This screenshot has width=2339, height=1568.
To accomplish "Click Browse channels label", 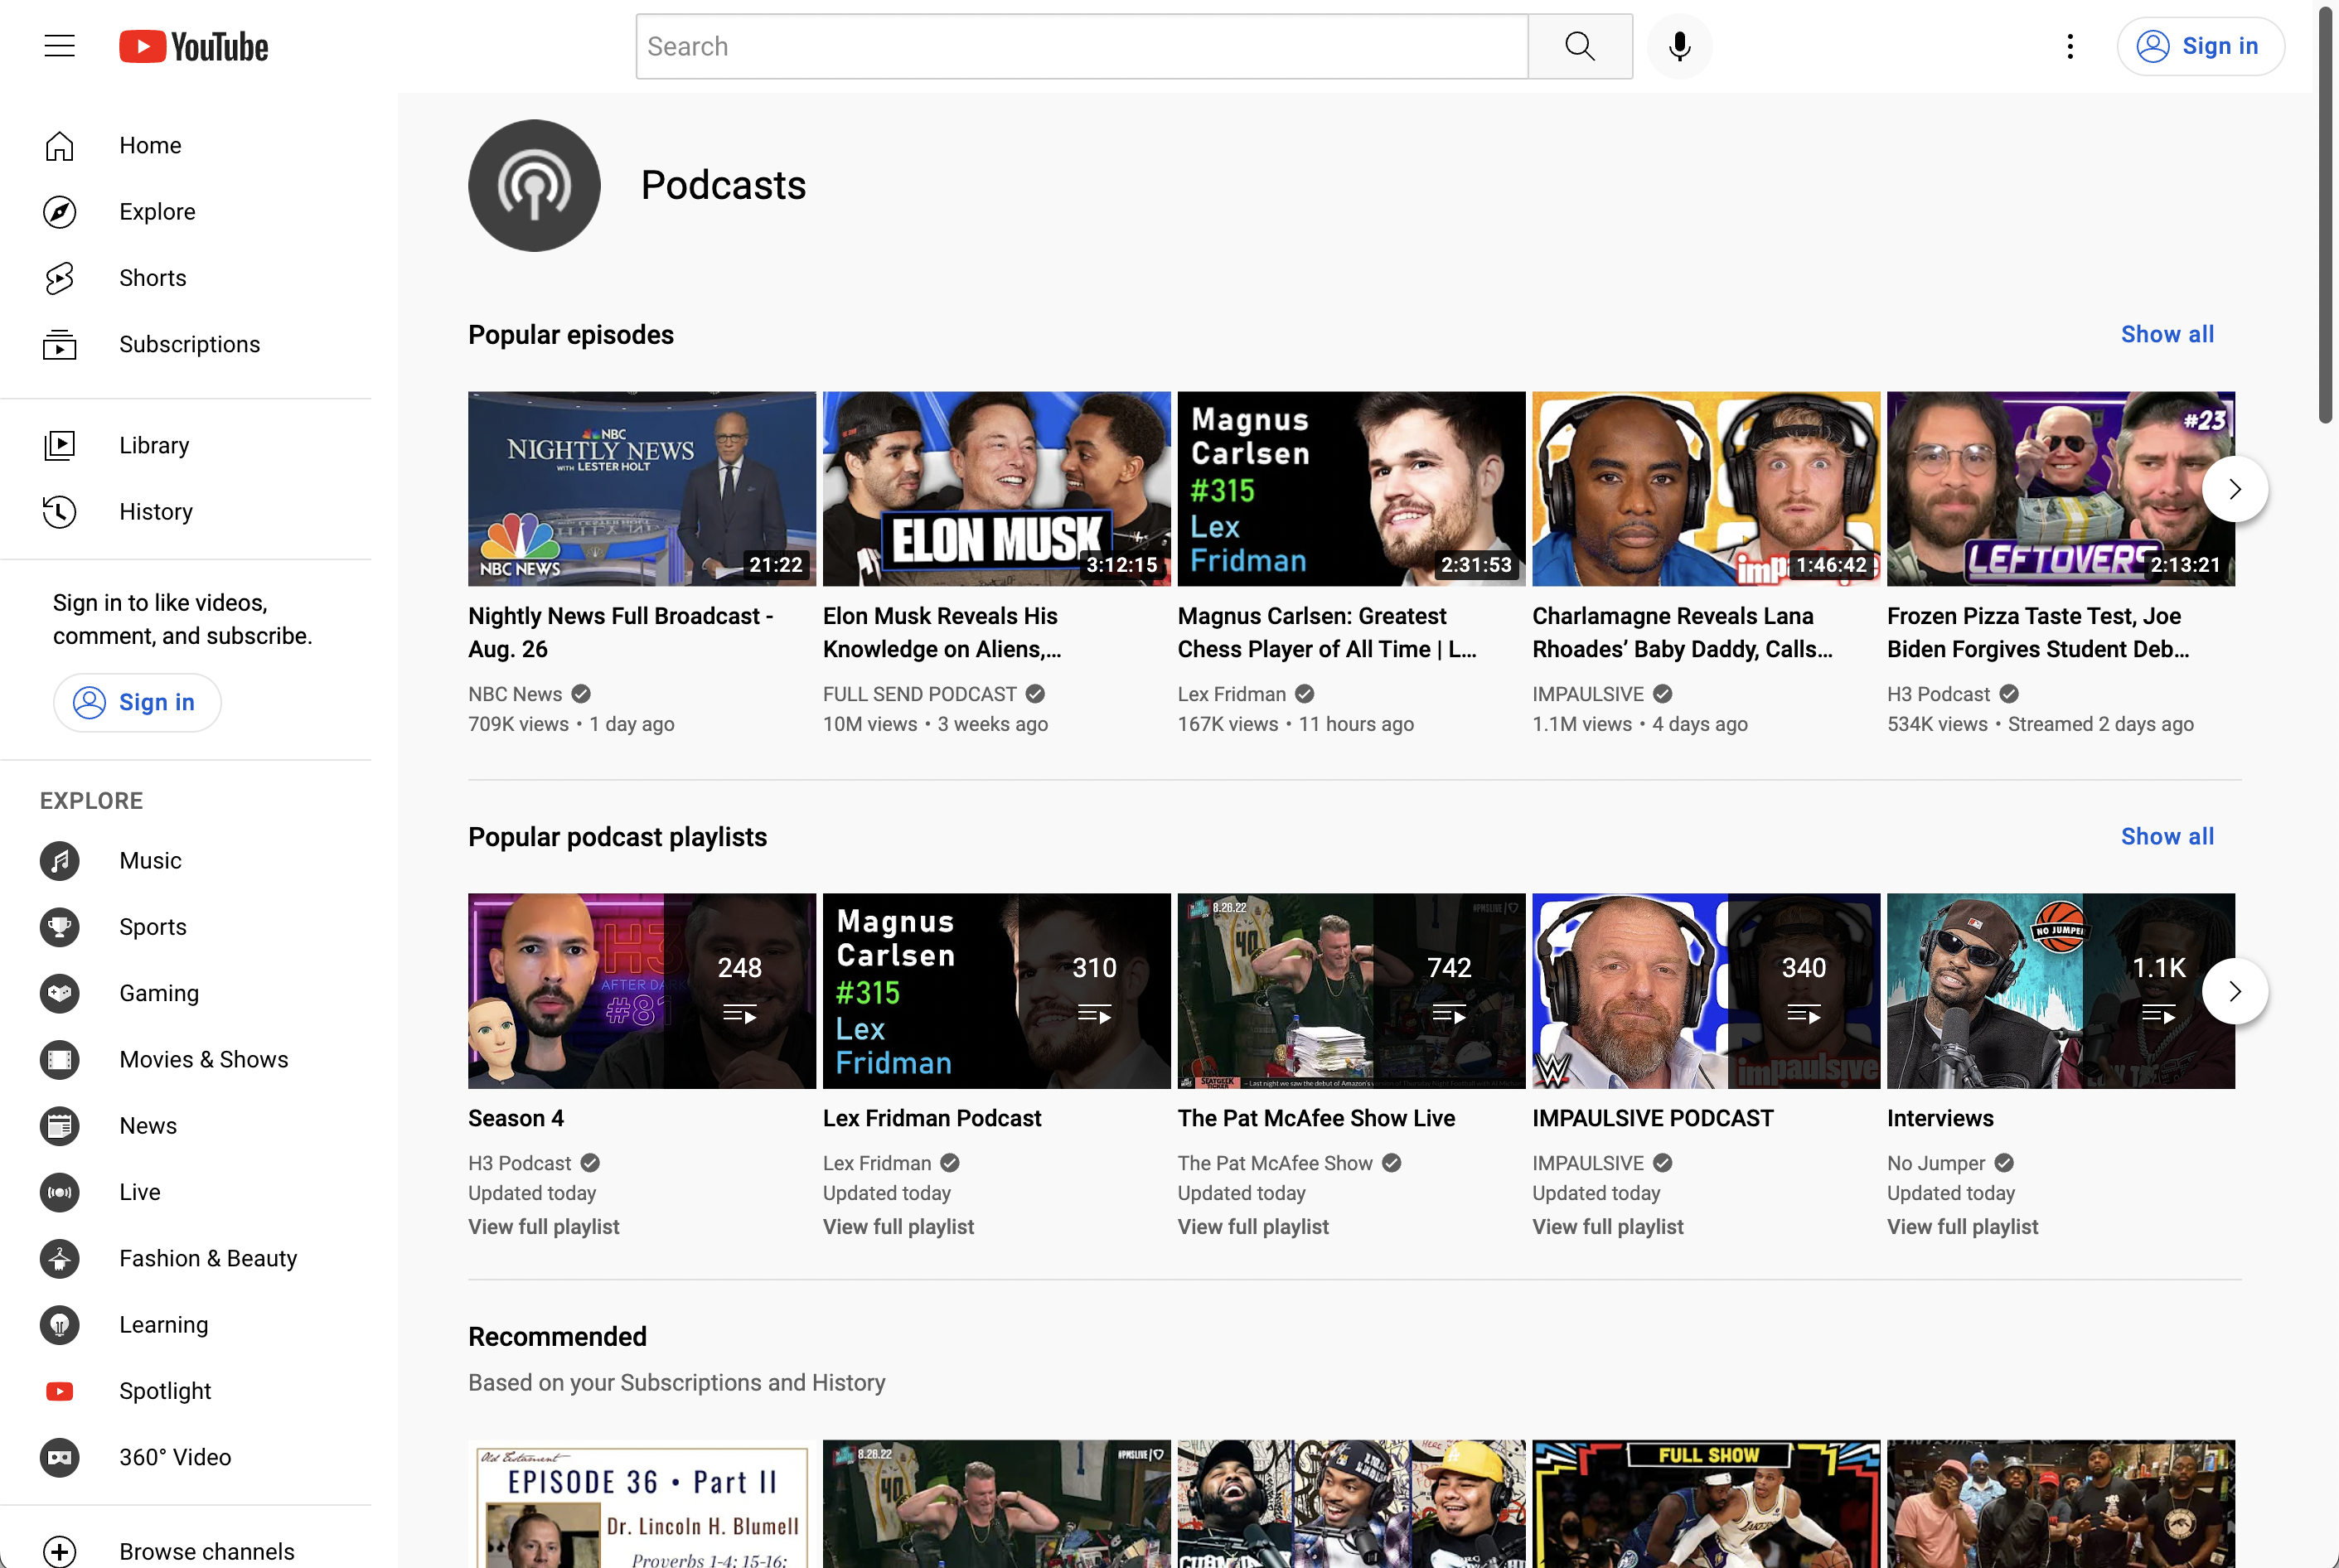I will coord(207,1551).
